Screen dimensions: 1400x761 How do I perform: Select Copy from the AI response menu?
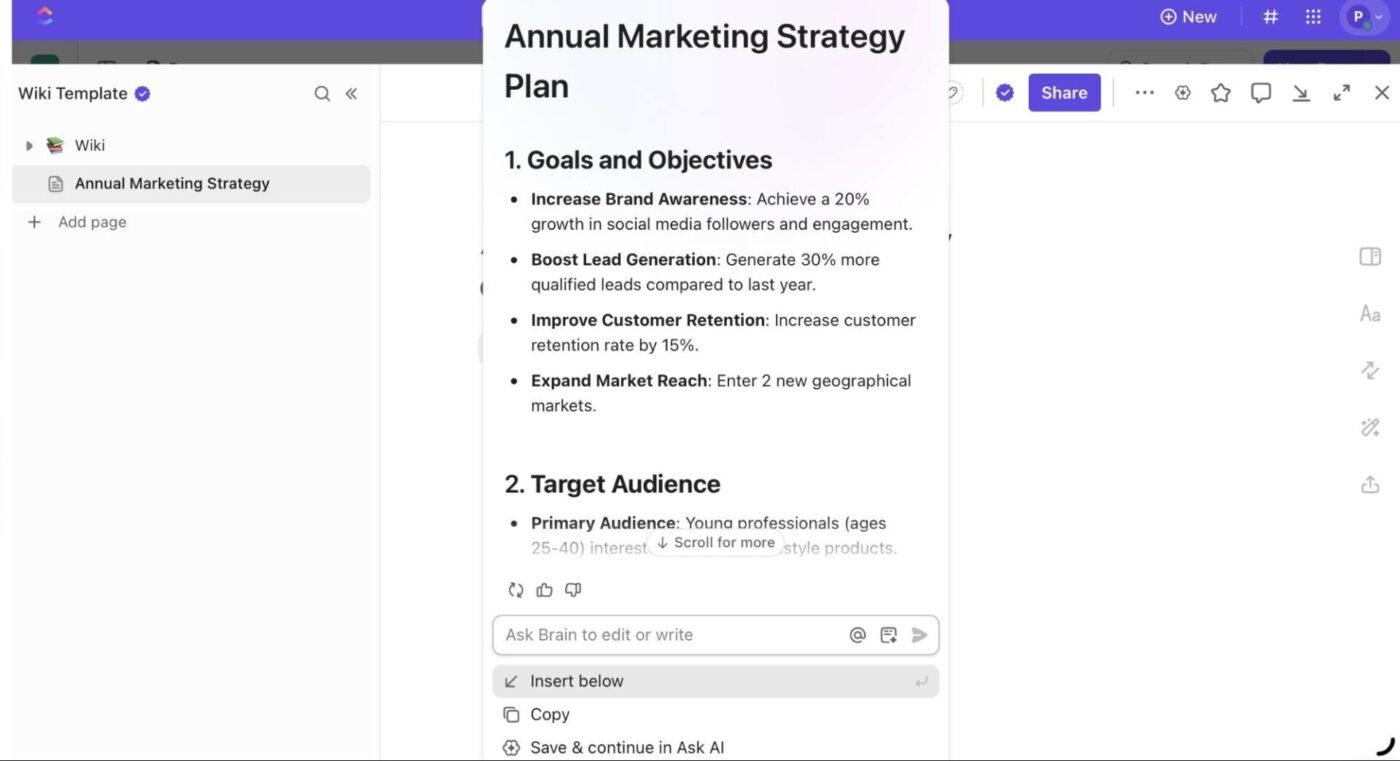pos(549,714)
